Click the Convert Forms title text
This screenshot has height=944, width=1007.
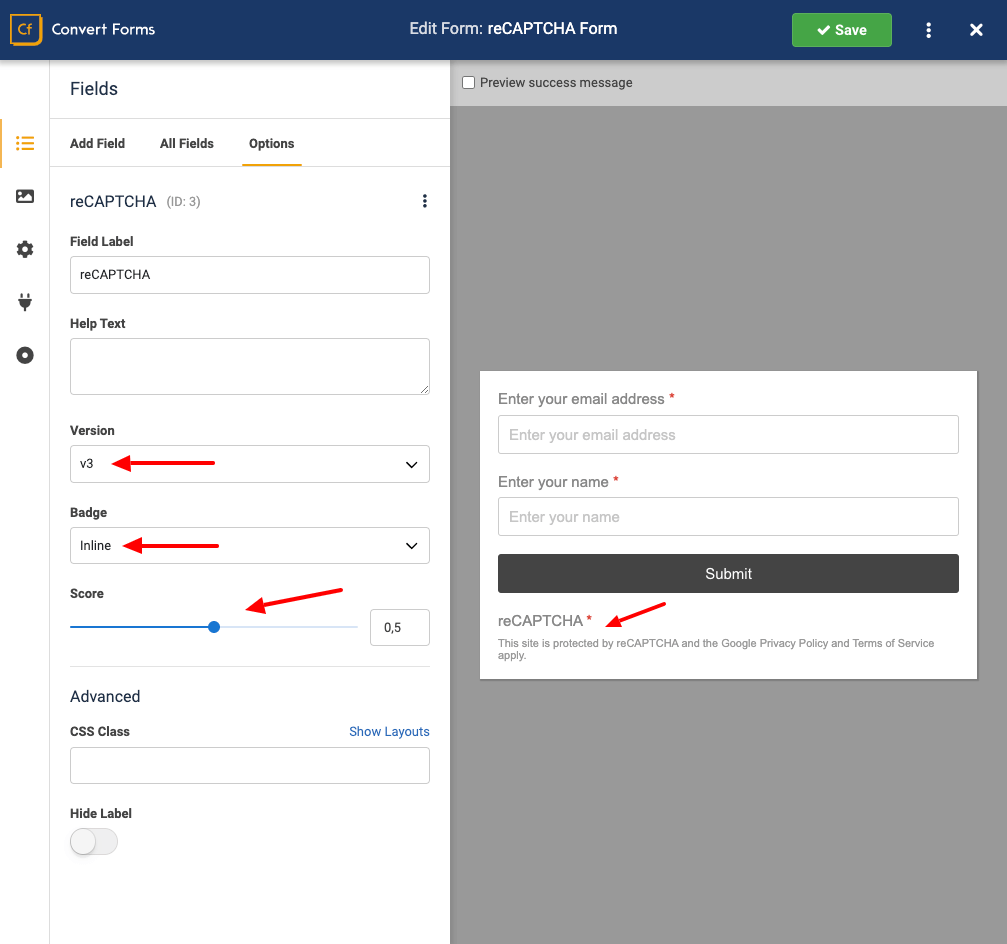tap(103, 30)
